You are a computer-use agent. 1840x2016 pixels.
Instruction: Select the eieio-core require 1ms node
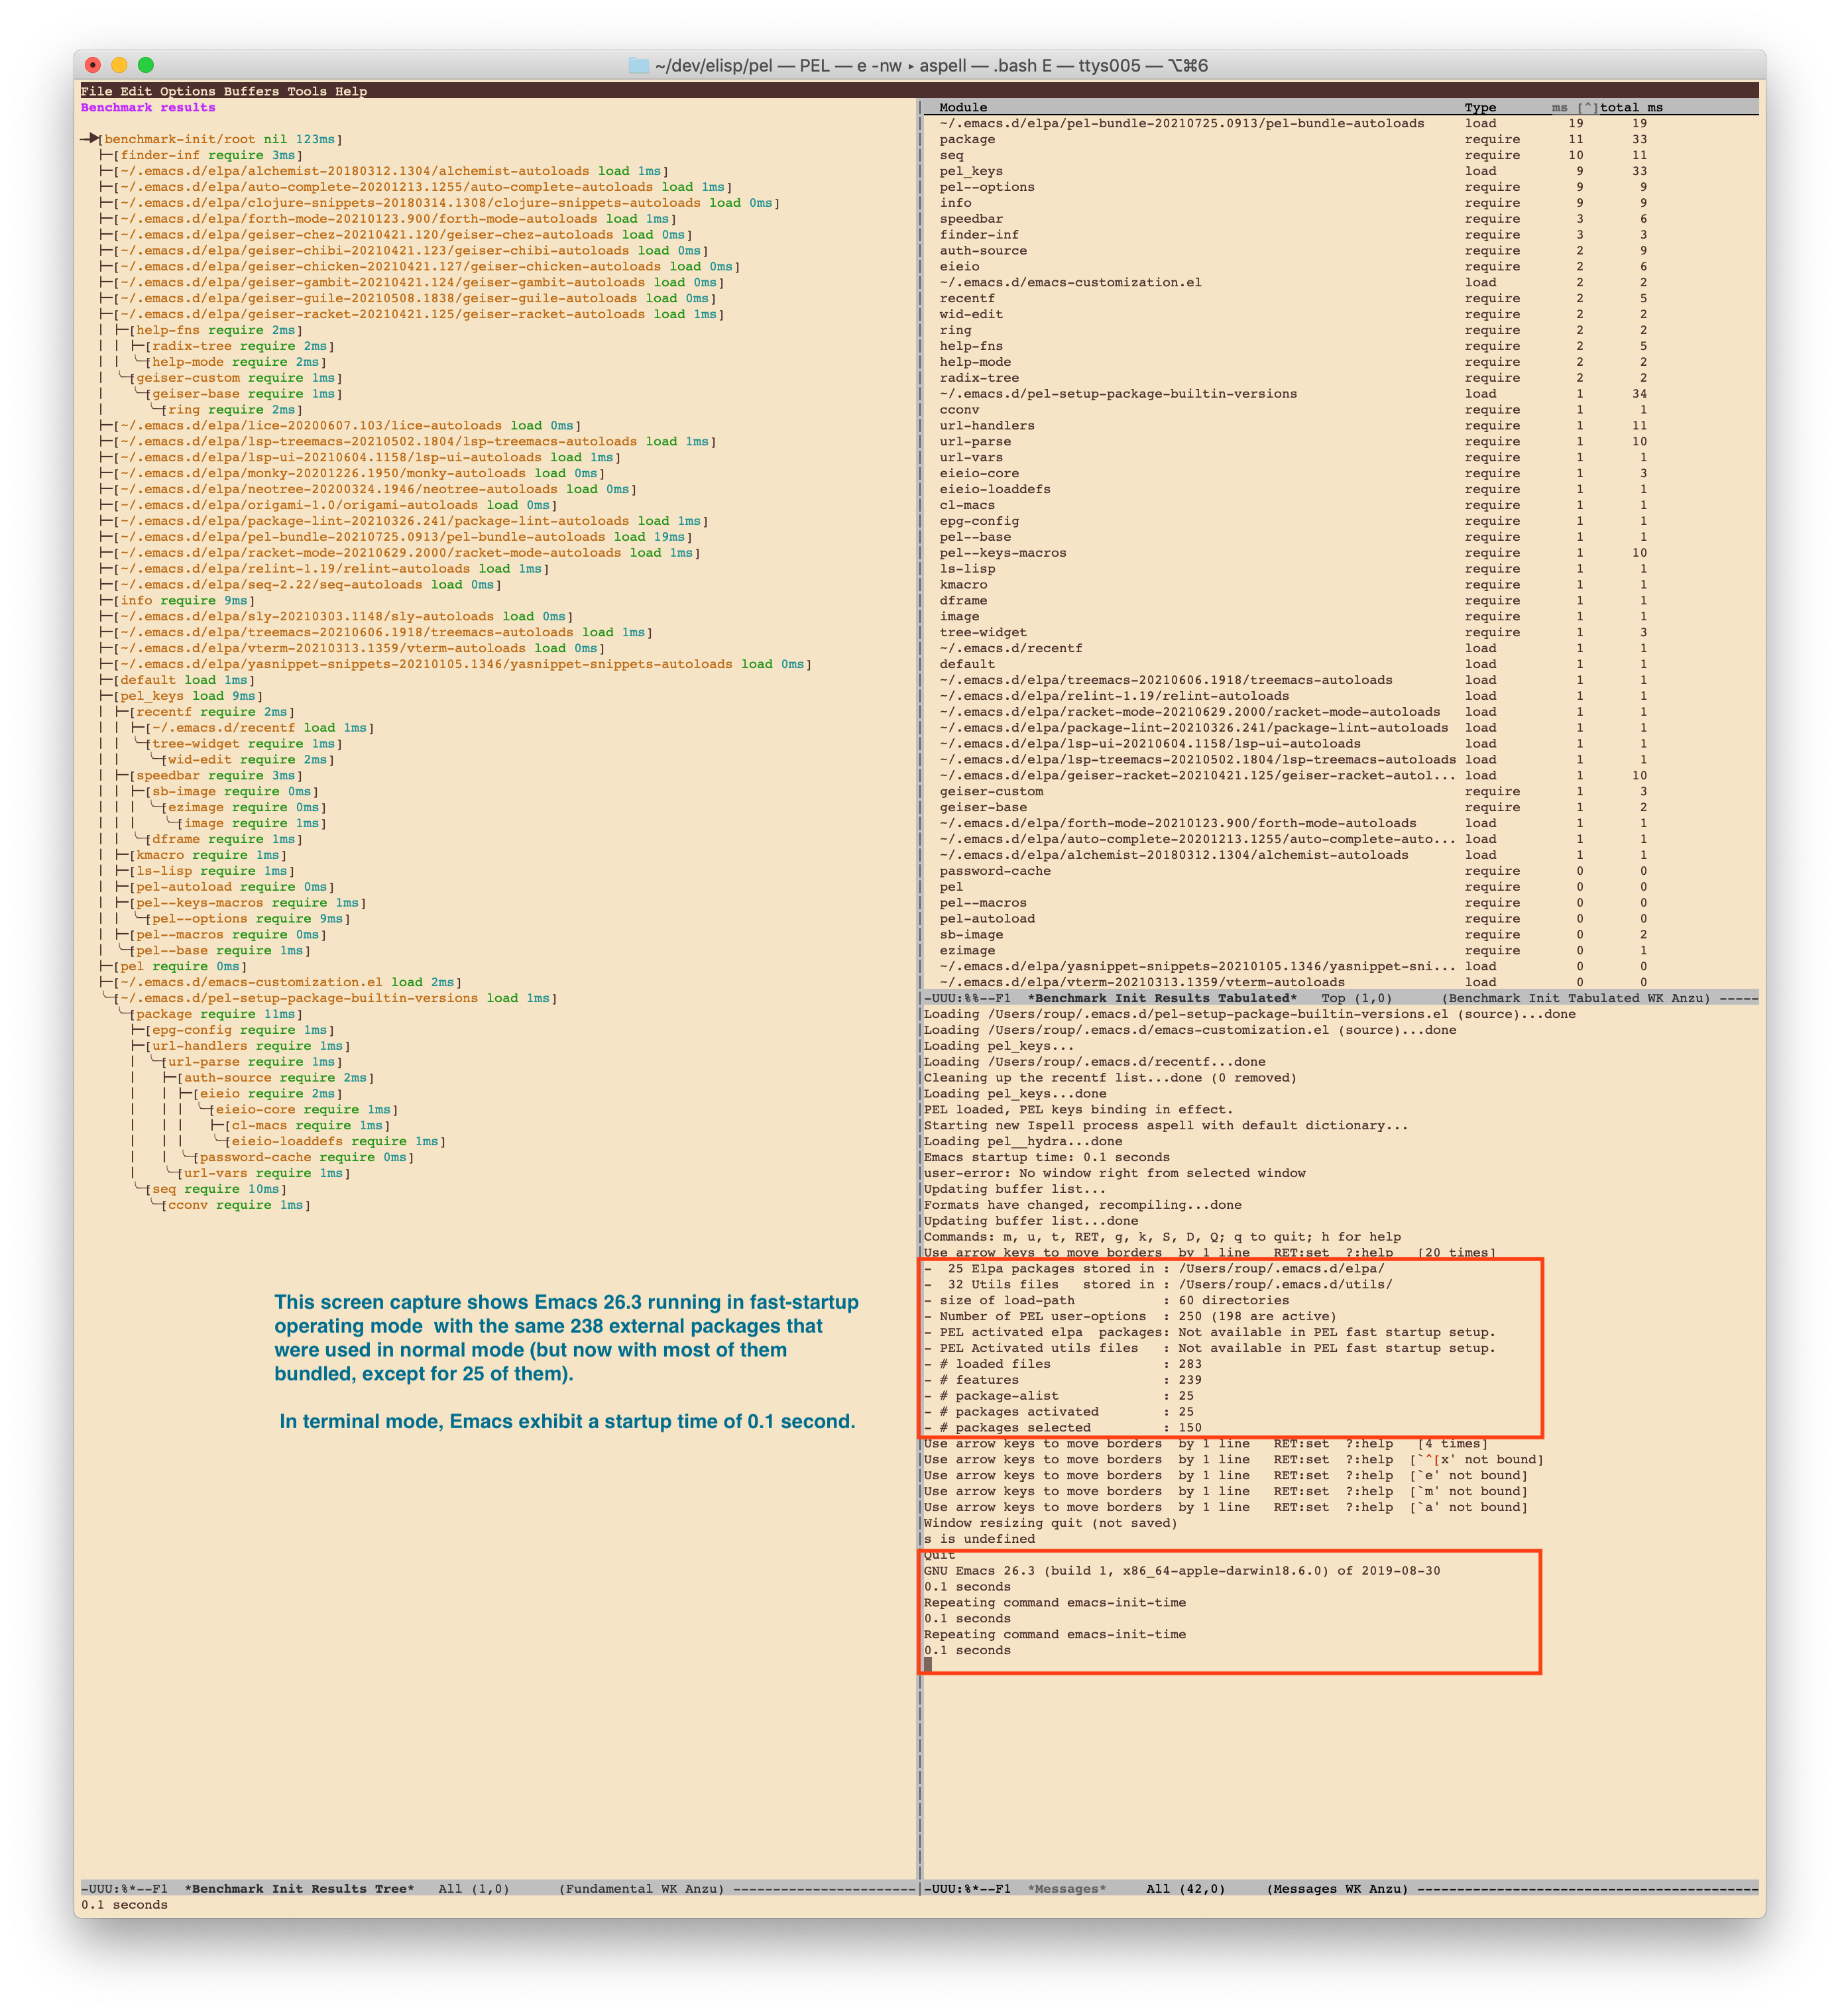point(304,1110)
